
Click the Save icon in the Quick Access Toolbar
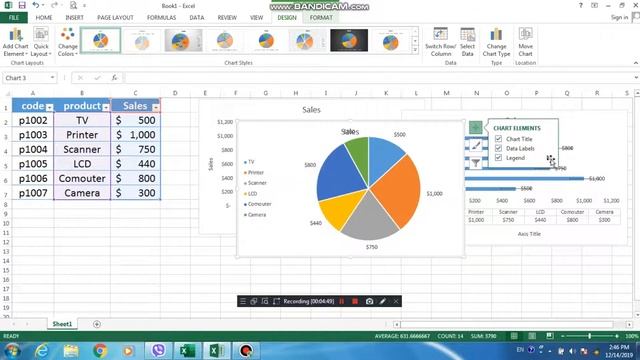tap(22, 5)
